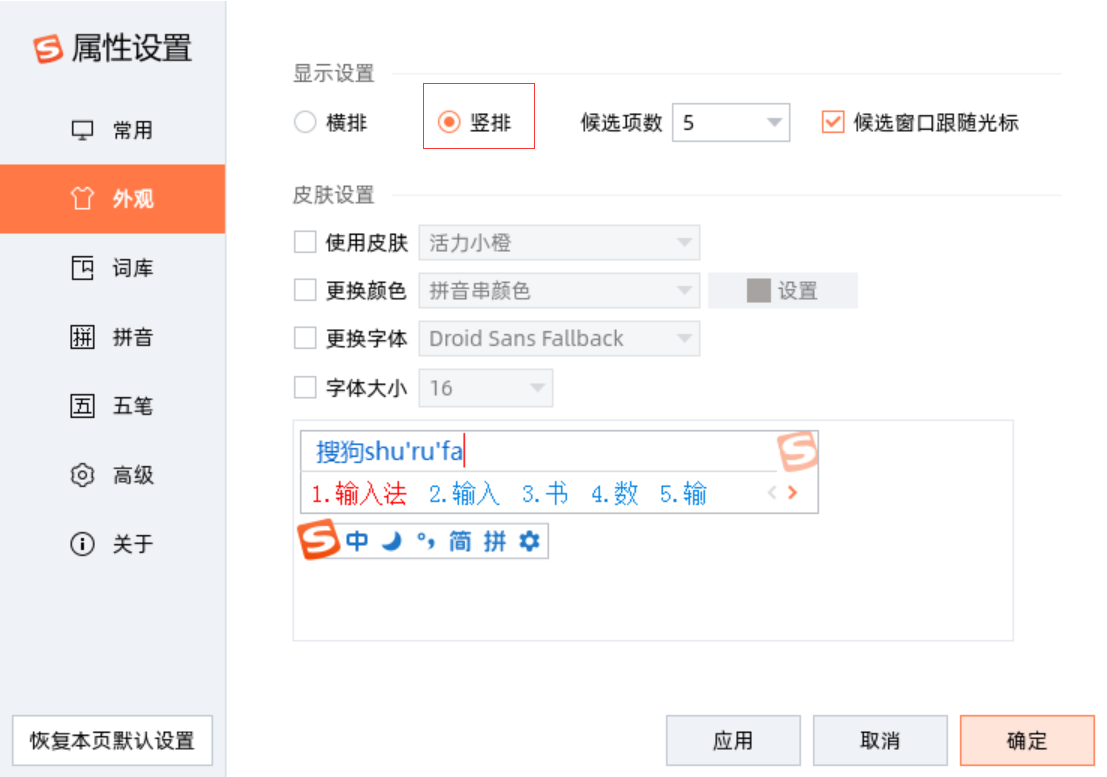Click candidate 2.输入 in preview
The image size is (1107, 777).
(464, 493)
